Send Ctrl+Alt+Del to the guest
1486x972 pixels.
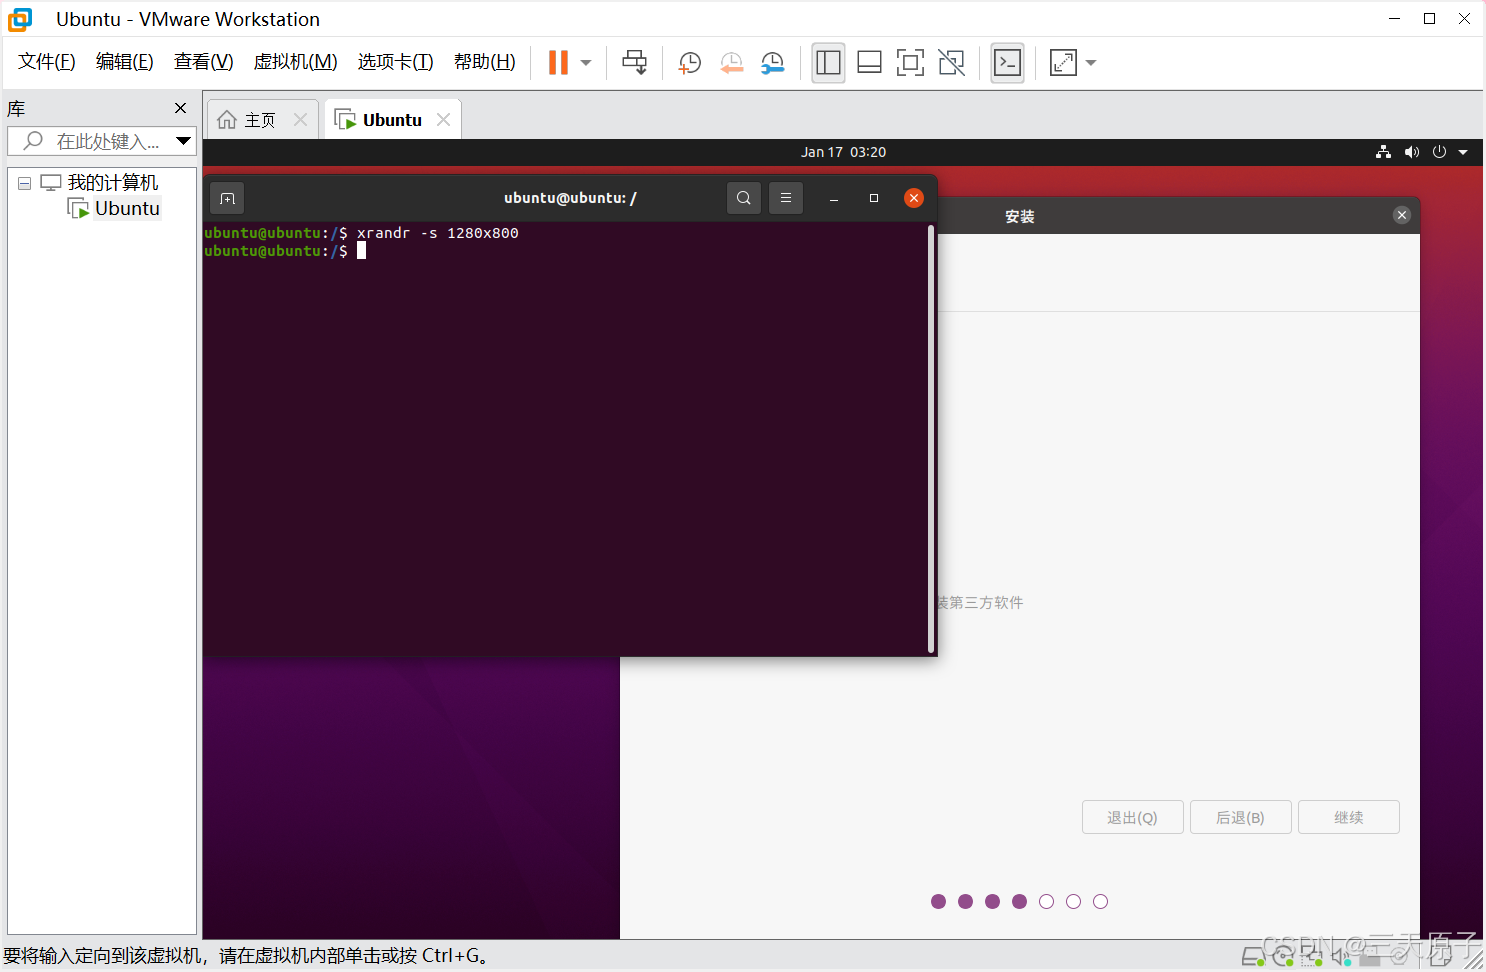click(635, 62)
